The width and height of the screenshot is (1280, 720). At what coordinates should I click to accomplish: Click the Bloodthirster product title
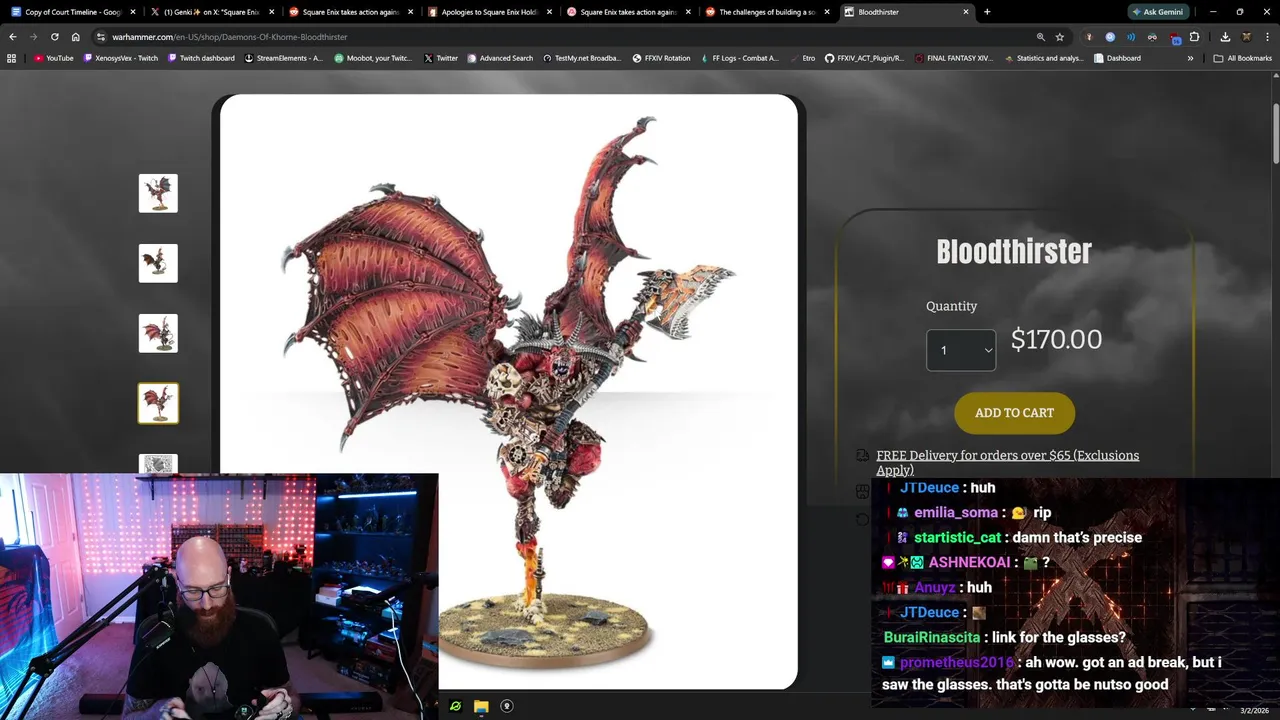[1014, 252]
